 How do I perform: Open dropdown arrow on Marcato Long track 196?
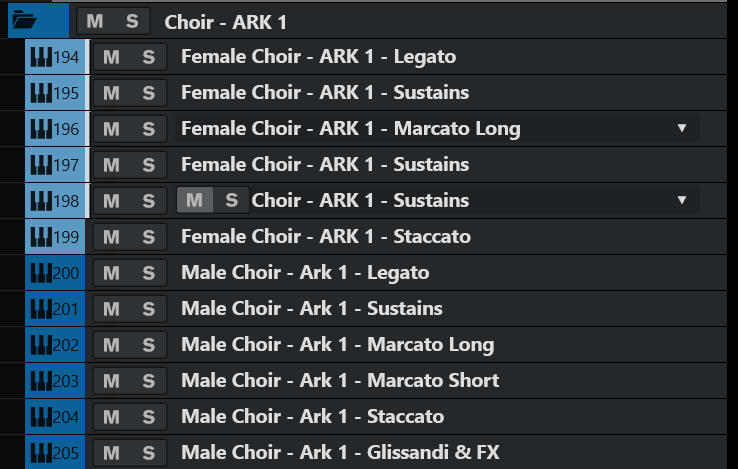pyautogui.click(x=682, y=128)
